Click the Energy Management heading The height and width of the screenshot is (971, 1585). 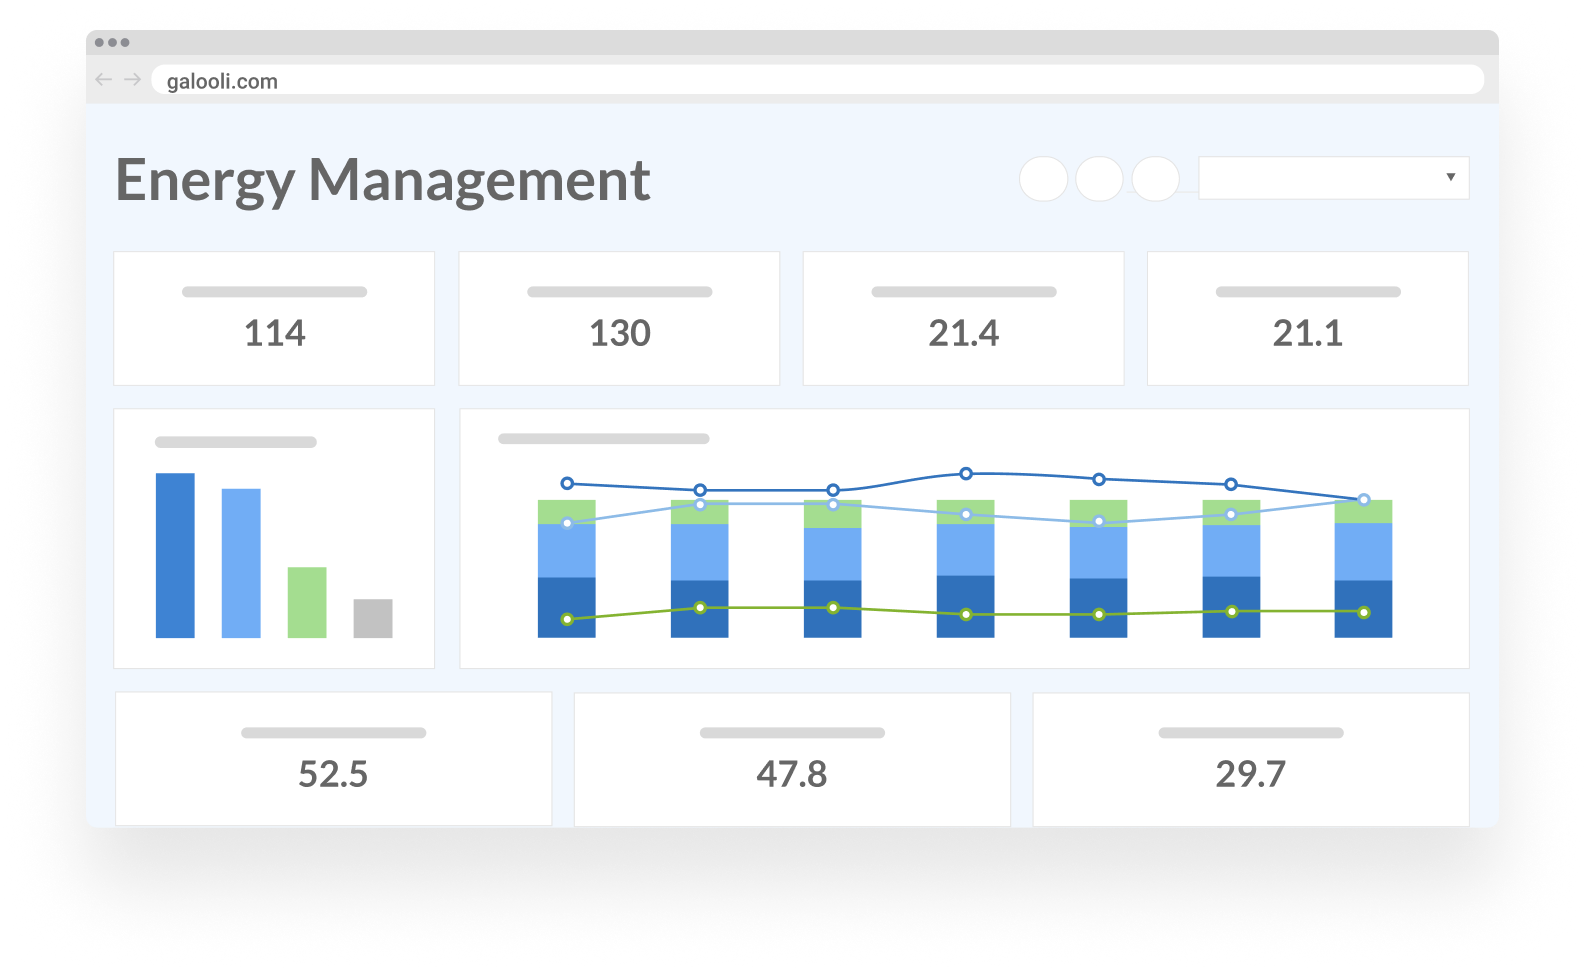(x=383, y=180)
